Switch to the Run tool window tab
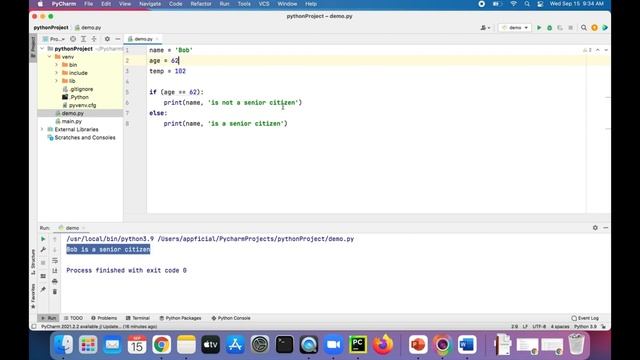 (x=48, y=318)
